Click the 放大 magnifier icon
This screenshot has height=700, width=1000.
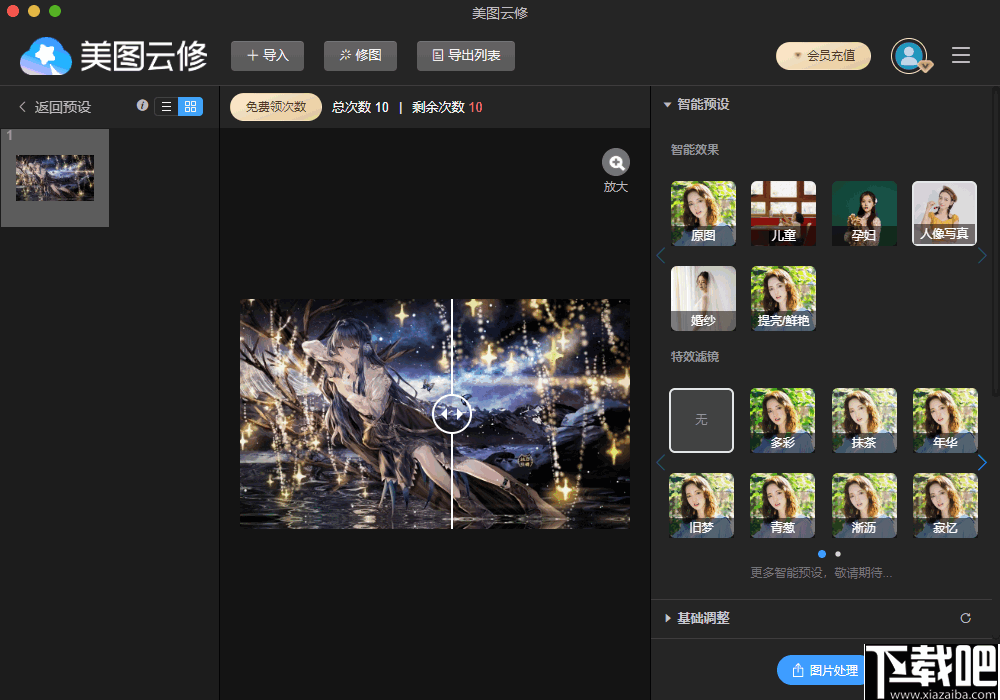tap(615, 163)
